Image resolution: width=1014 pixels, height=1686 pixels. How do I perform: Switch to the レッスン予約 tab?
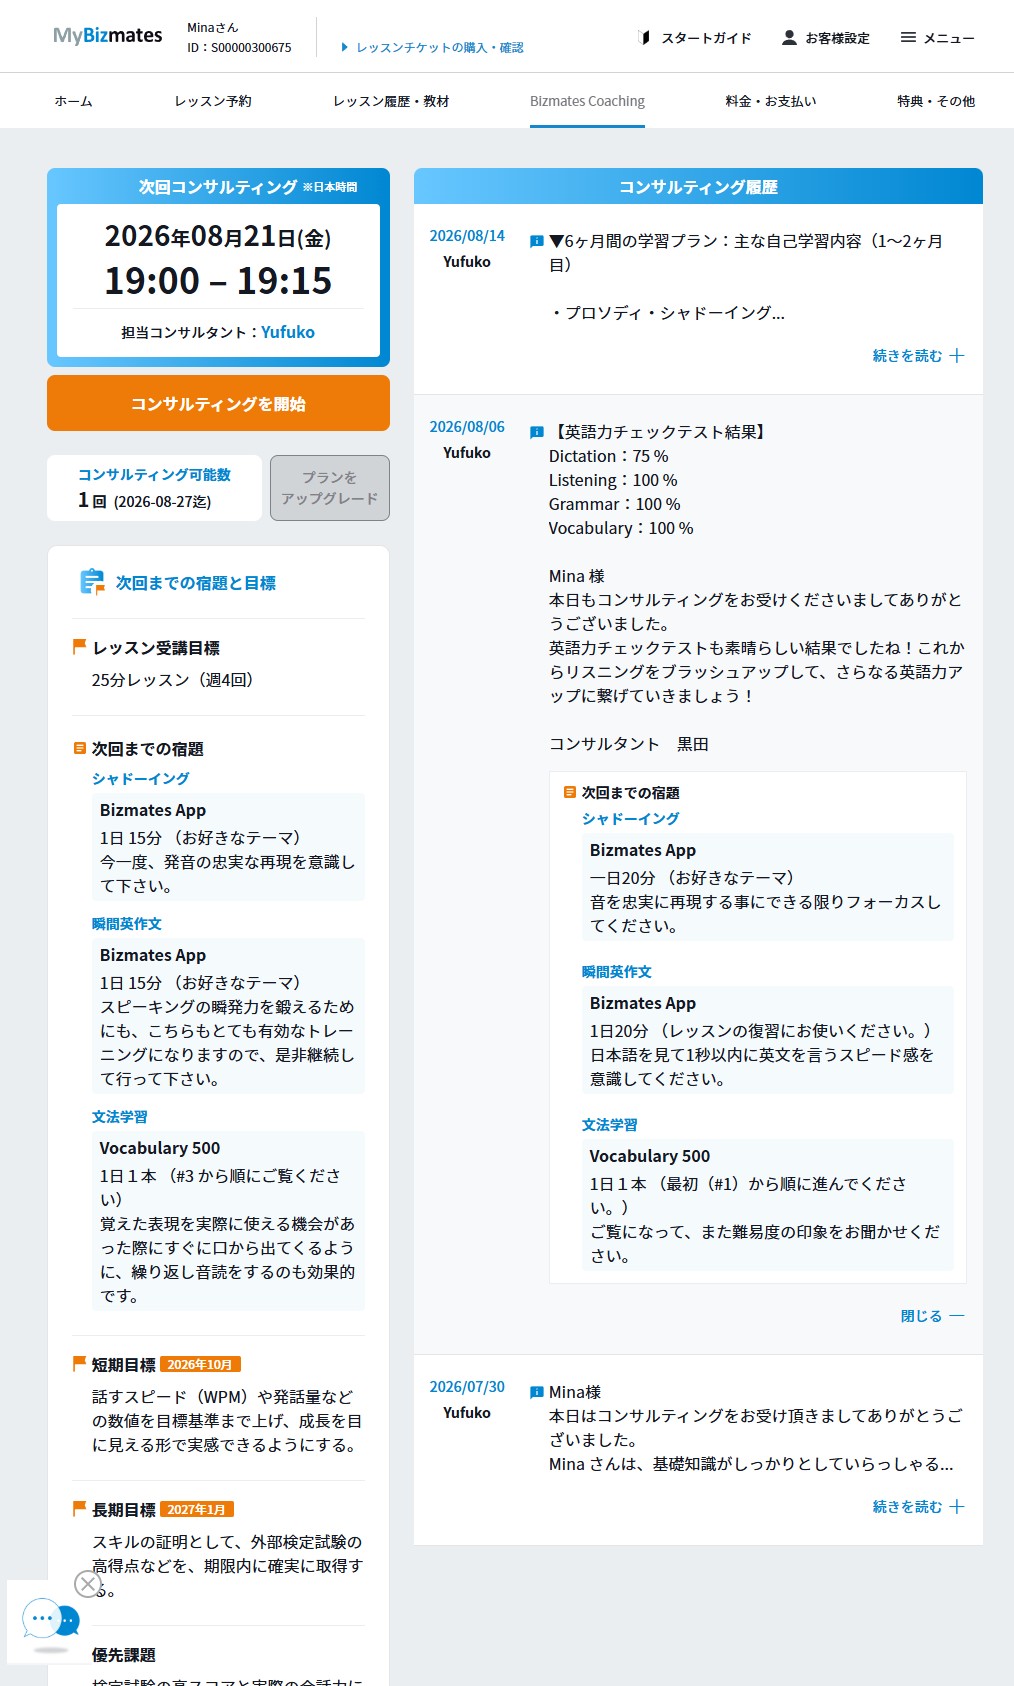pos(213,101)
